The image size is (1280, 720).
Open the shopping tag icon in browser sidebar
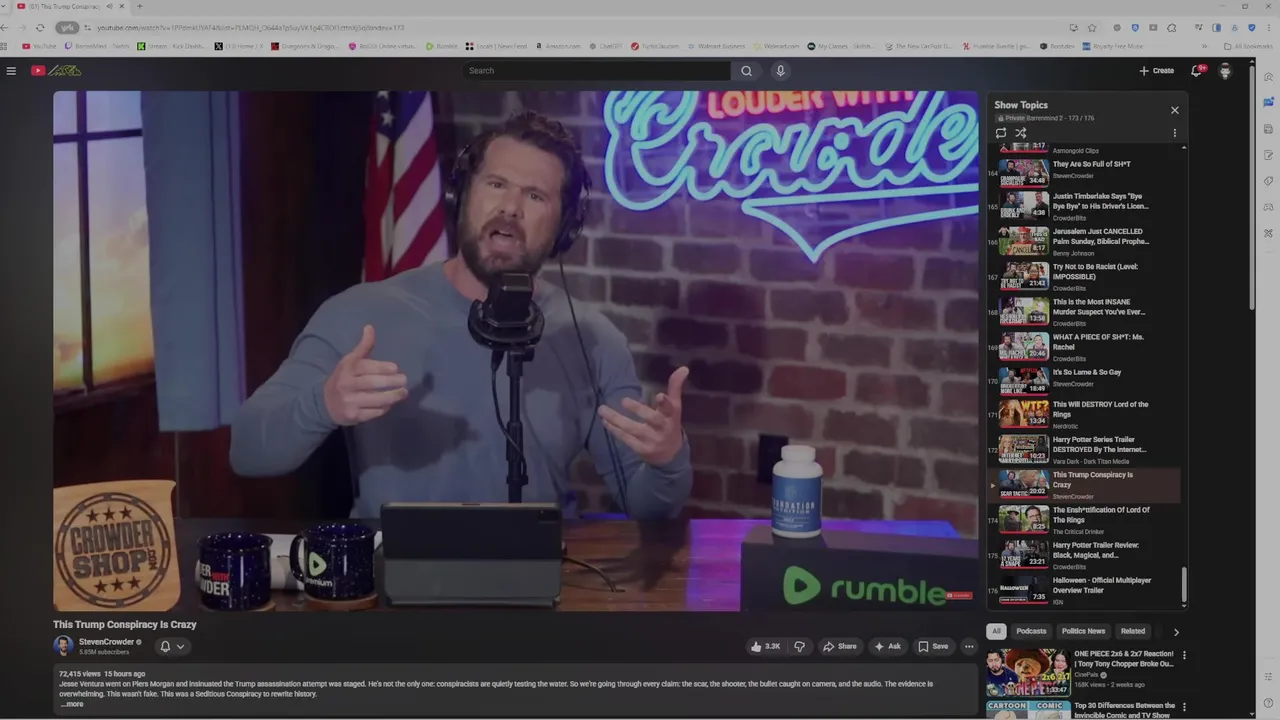pyautogui.click(x=1268, y=181)
